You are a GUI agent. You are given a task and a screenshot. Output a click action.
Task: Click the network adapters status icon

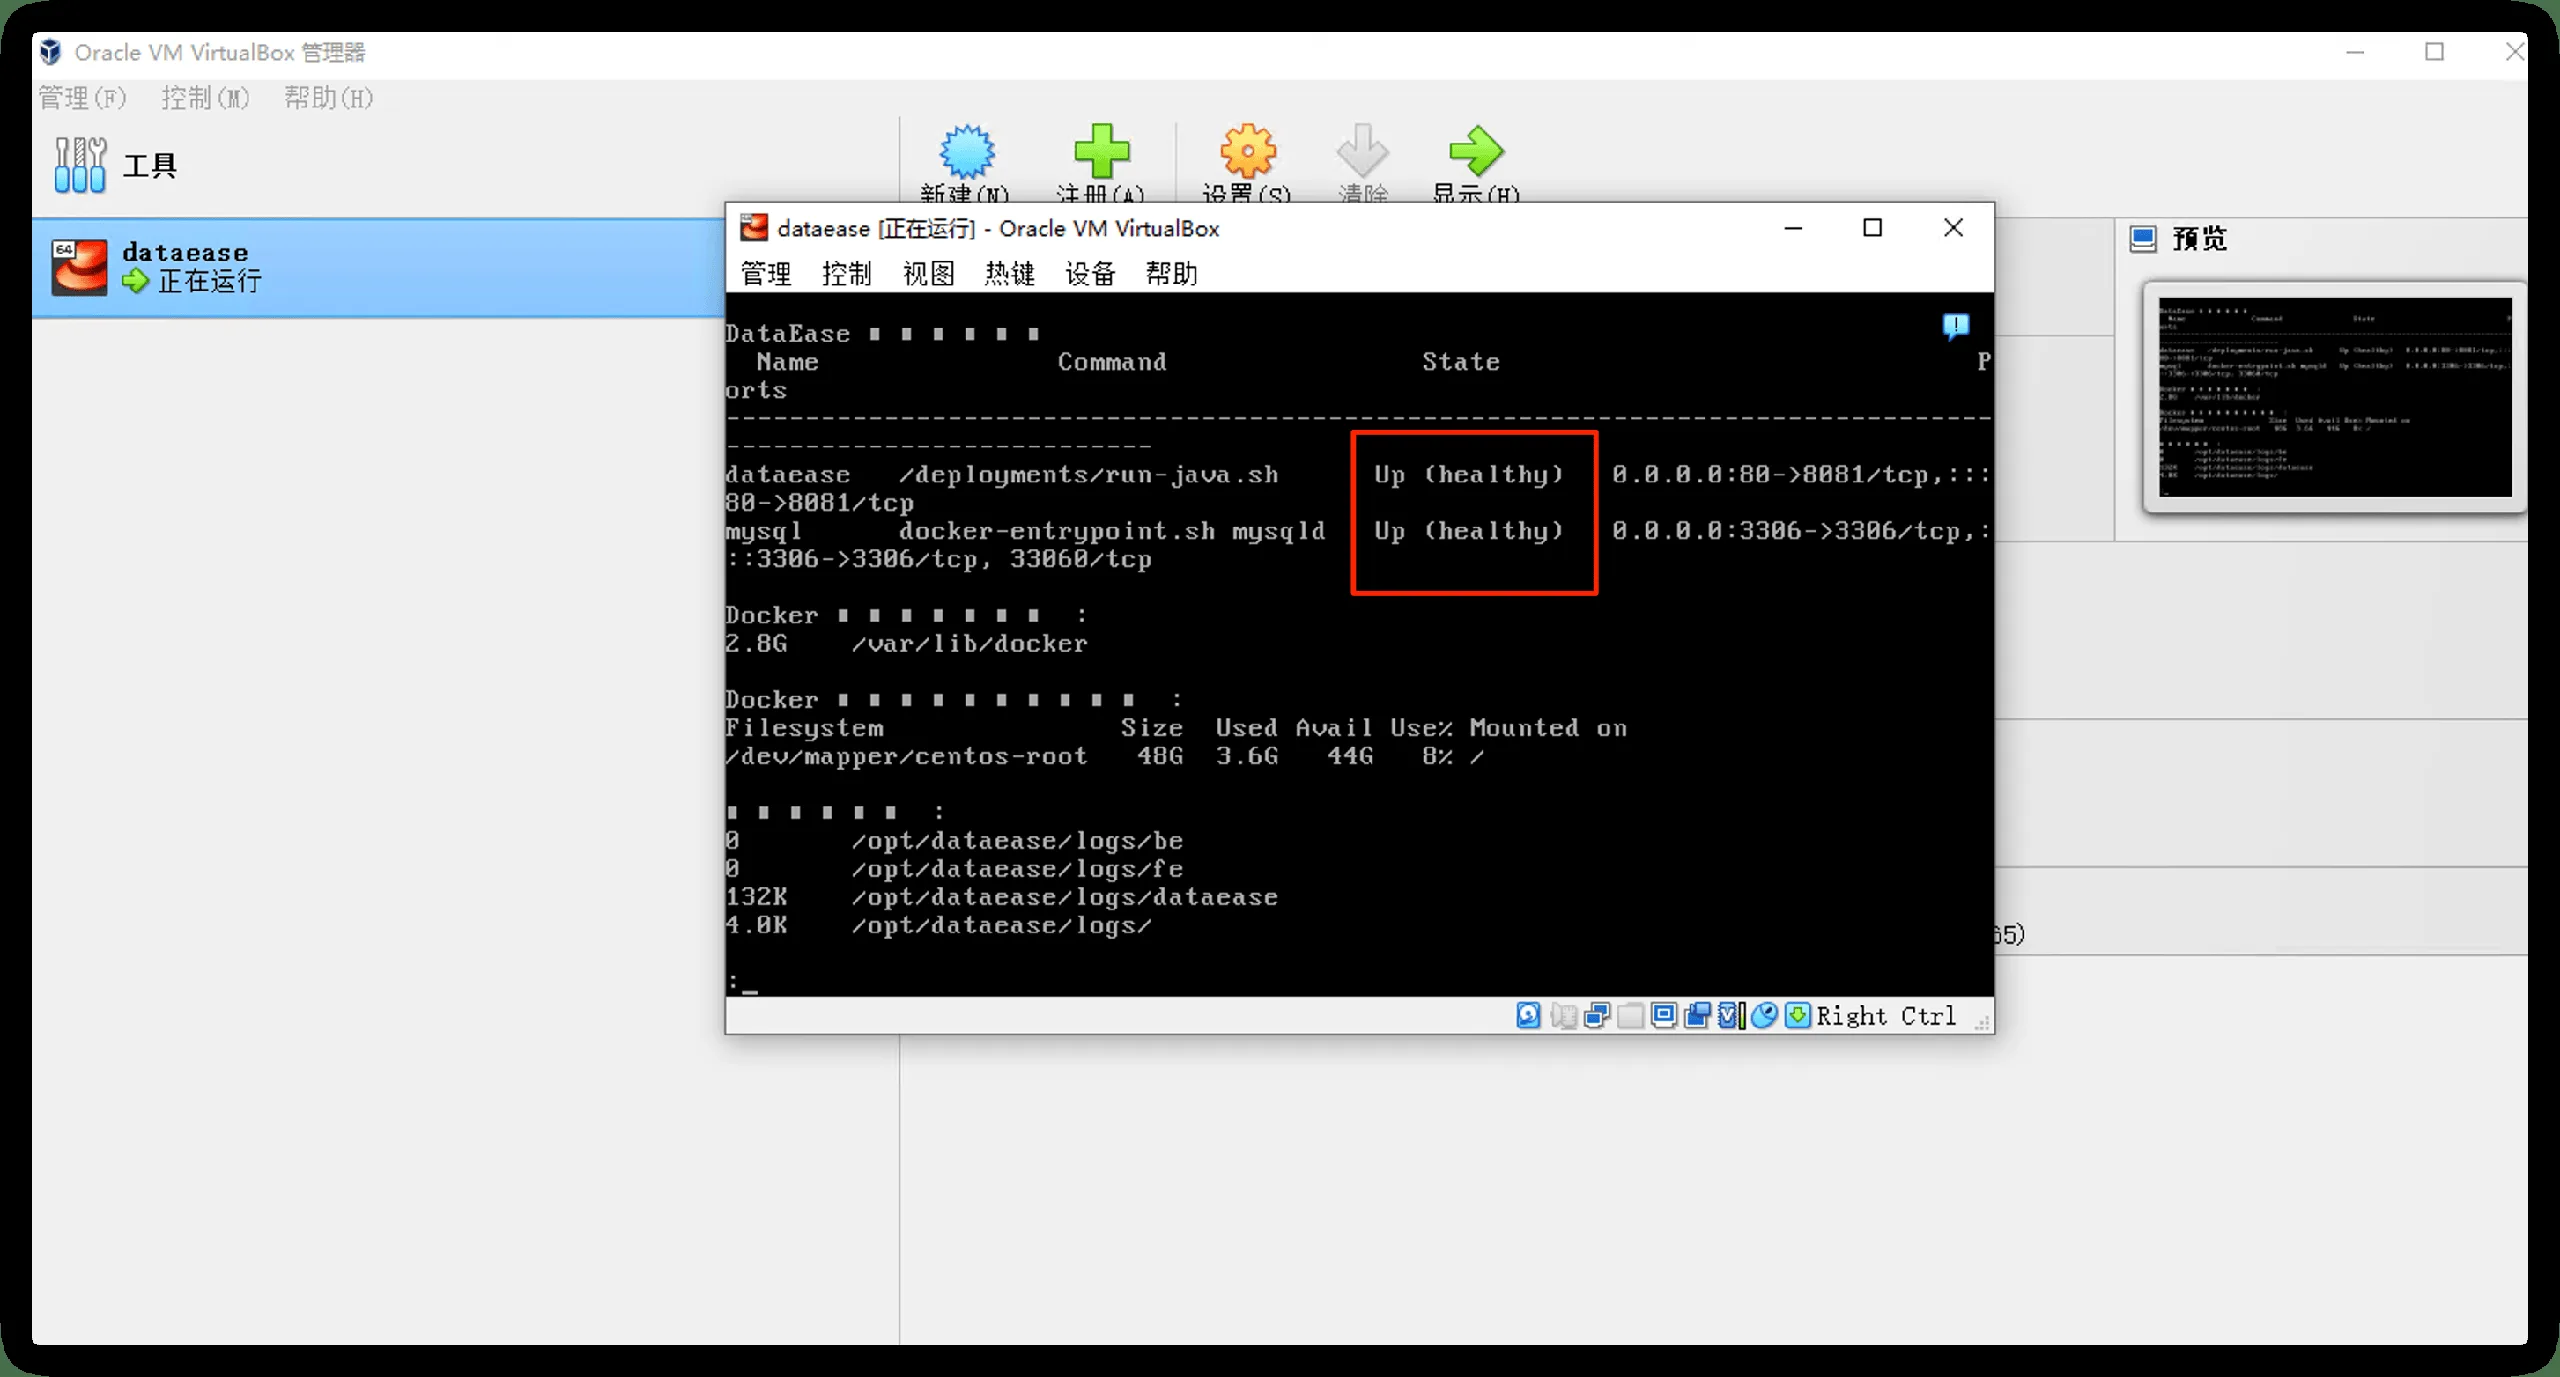coord(1597,1015)
